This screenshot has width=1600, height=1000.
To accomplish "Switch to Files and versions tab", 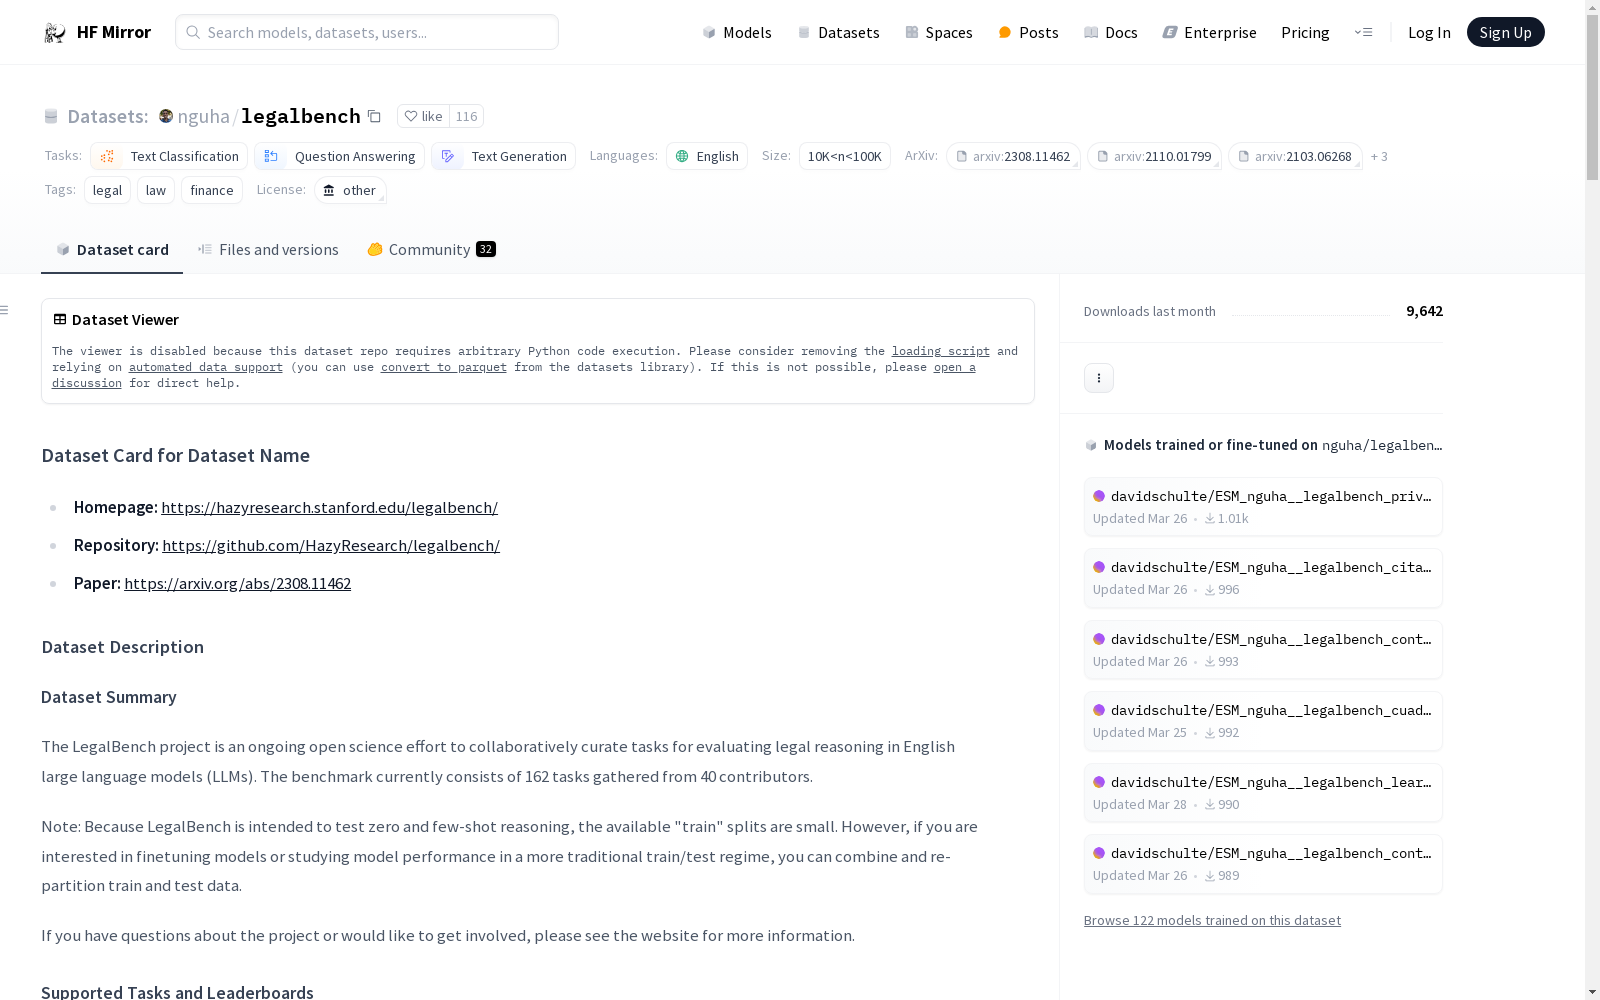I will pyautogui.click(x=268, y=250).
